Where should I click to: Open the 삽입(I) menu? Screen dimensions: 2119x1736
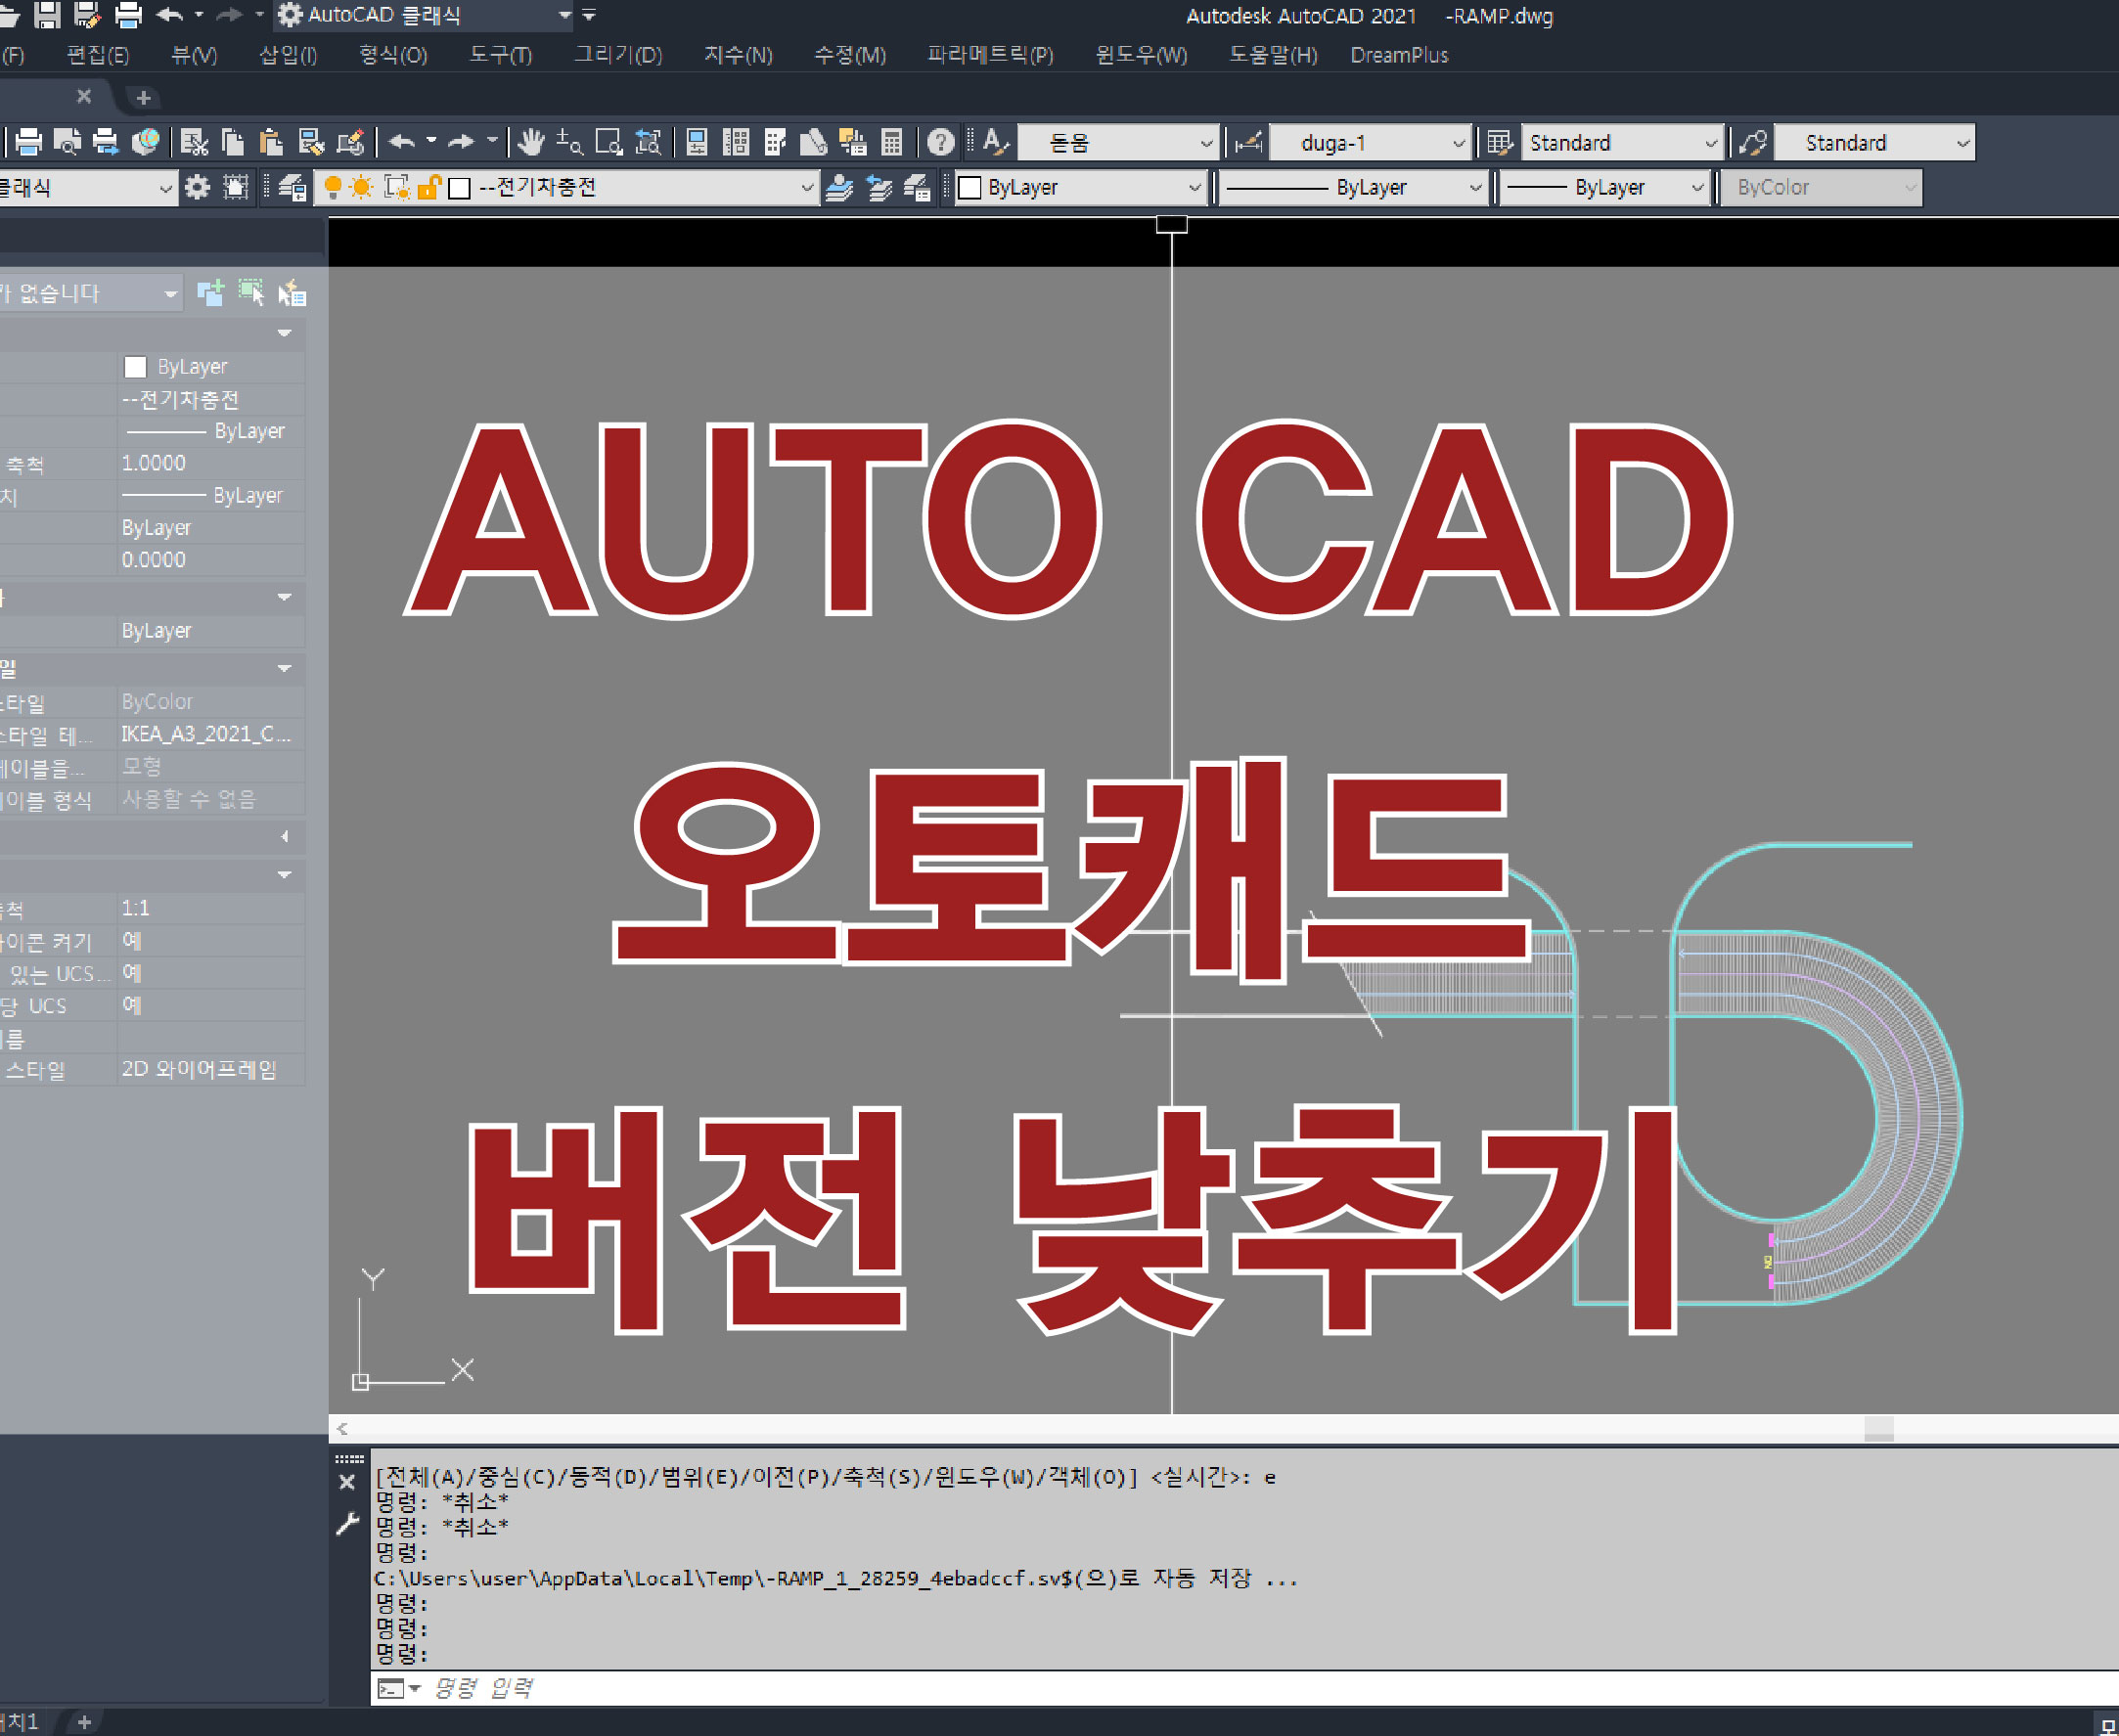(x=288, y=55)
